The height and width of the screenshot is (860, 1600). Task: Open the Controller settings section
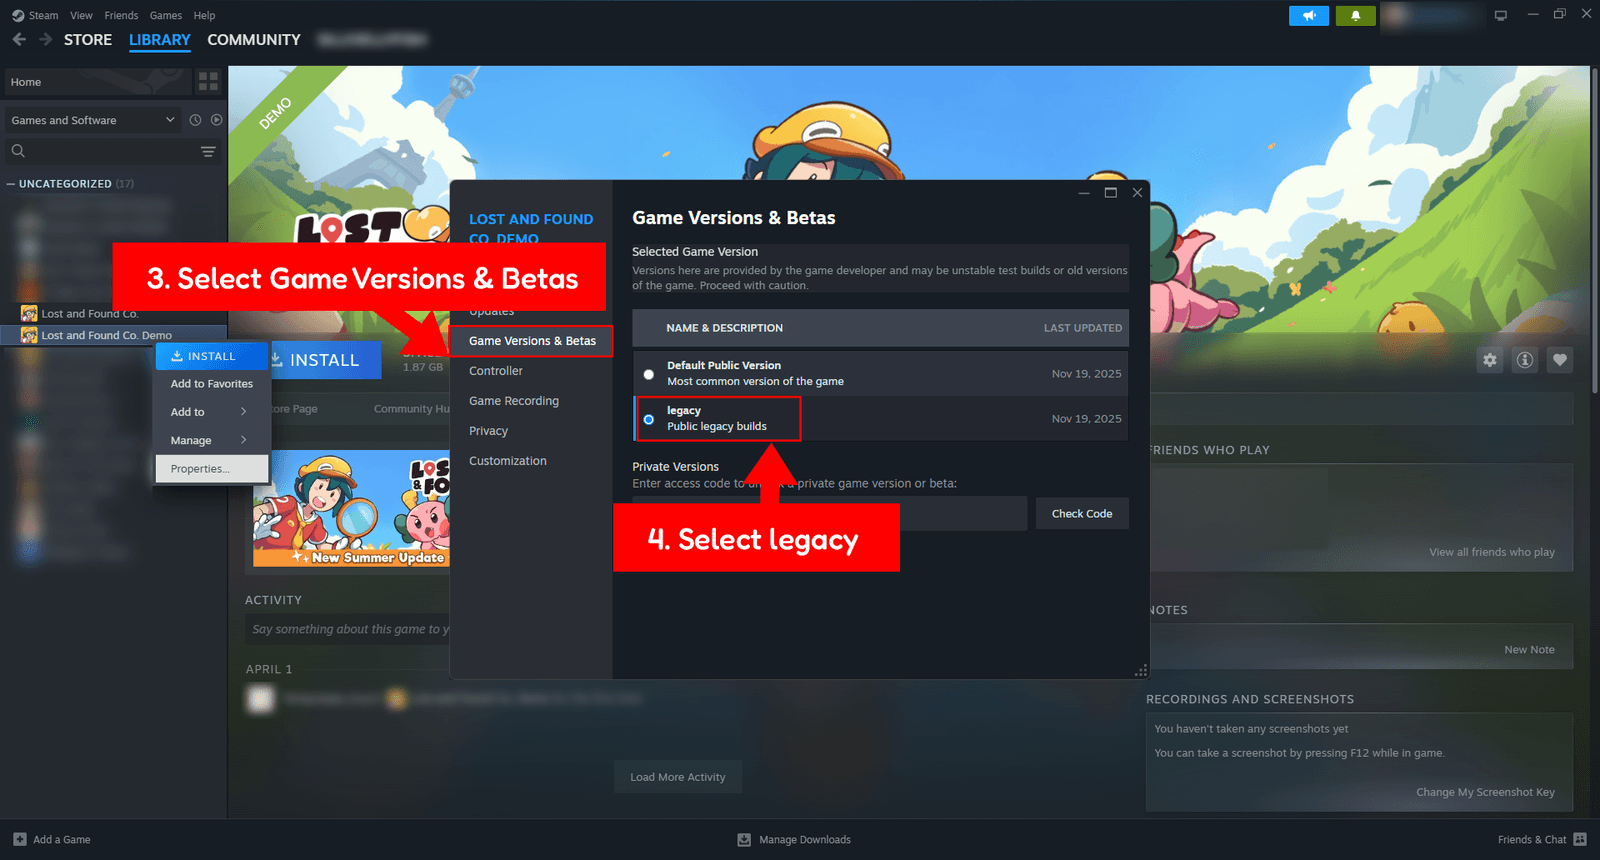click(496, 371)
